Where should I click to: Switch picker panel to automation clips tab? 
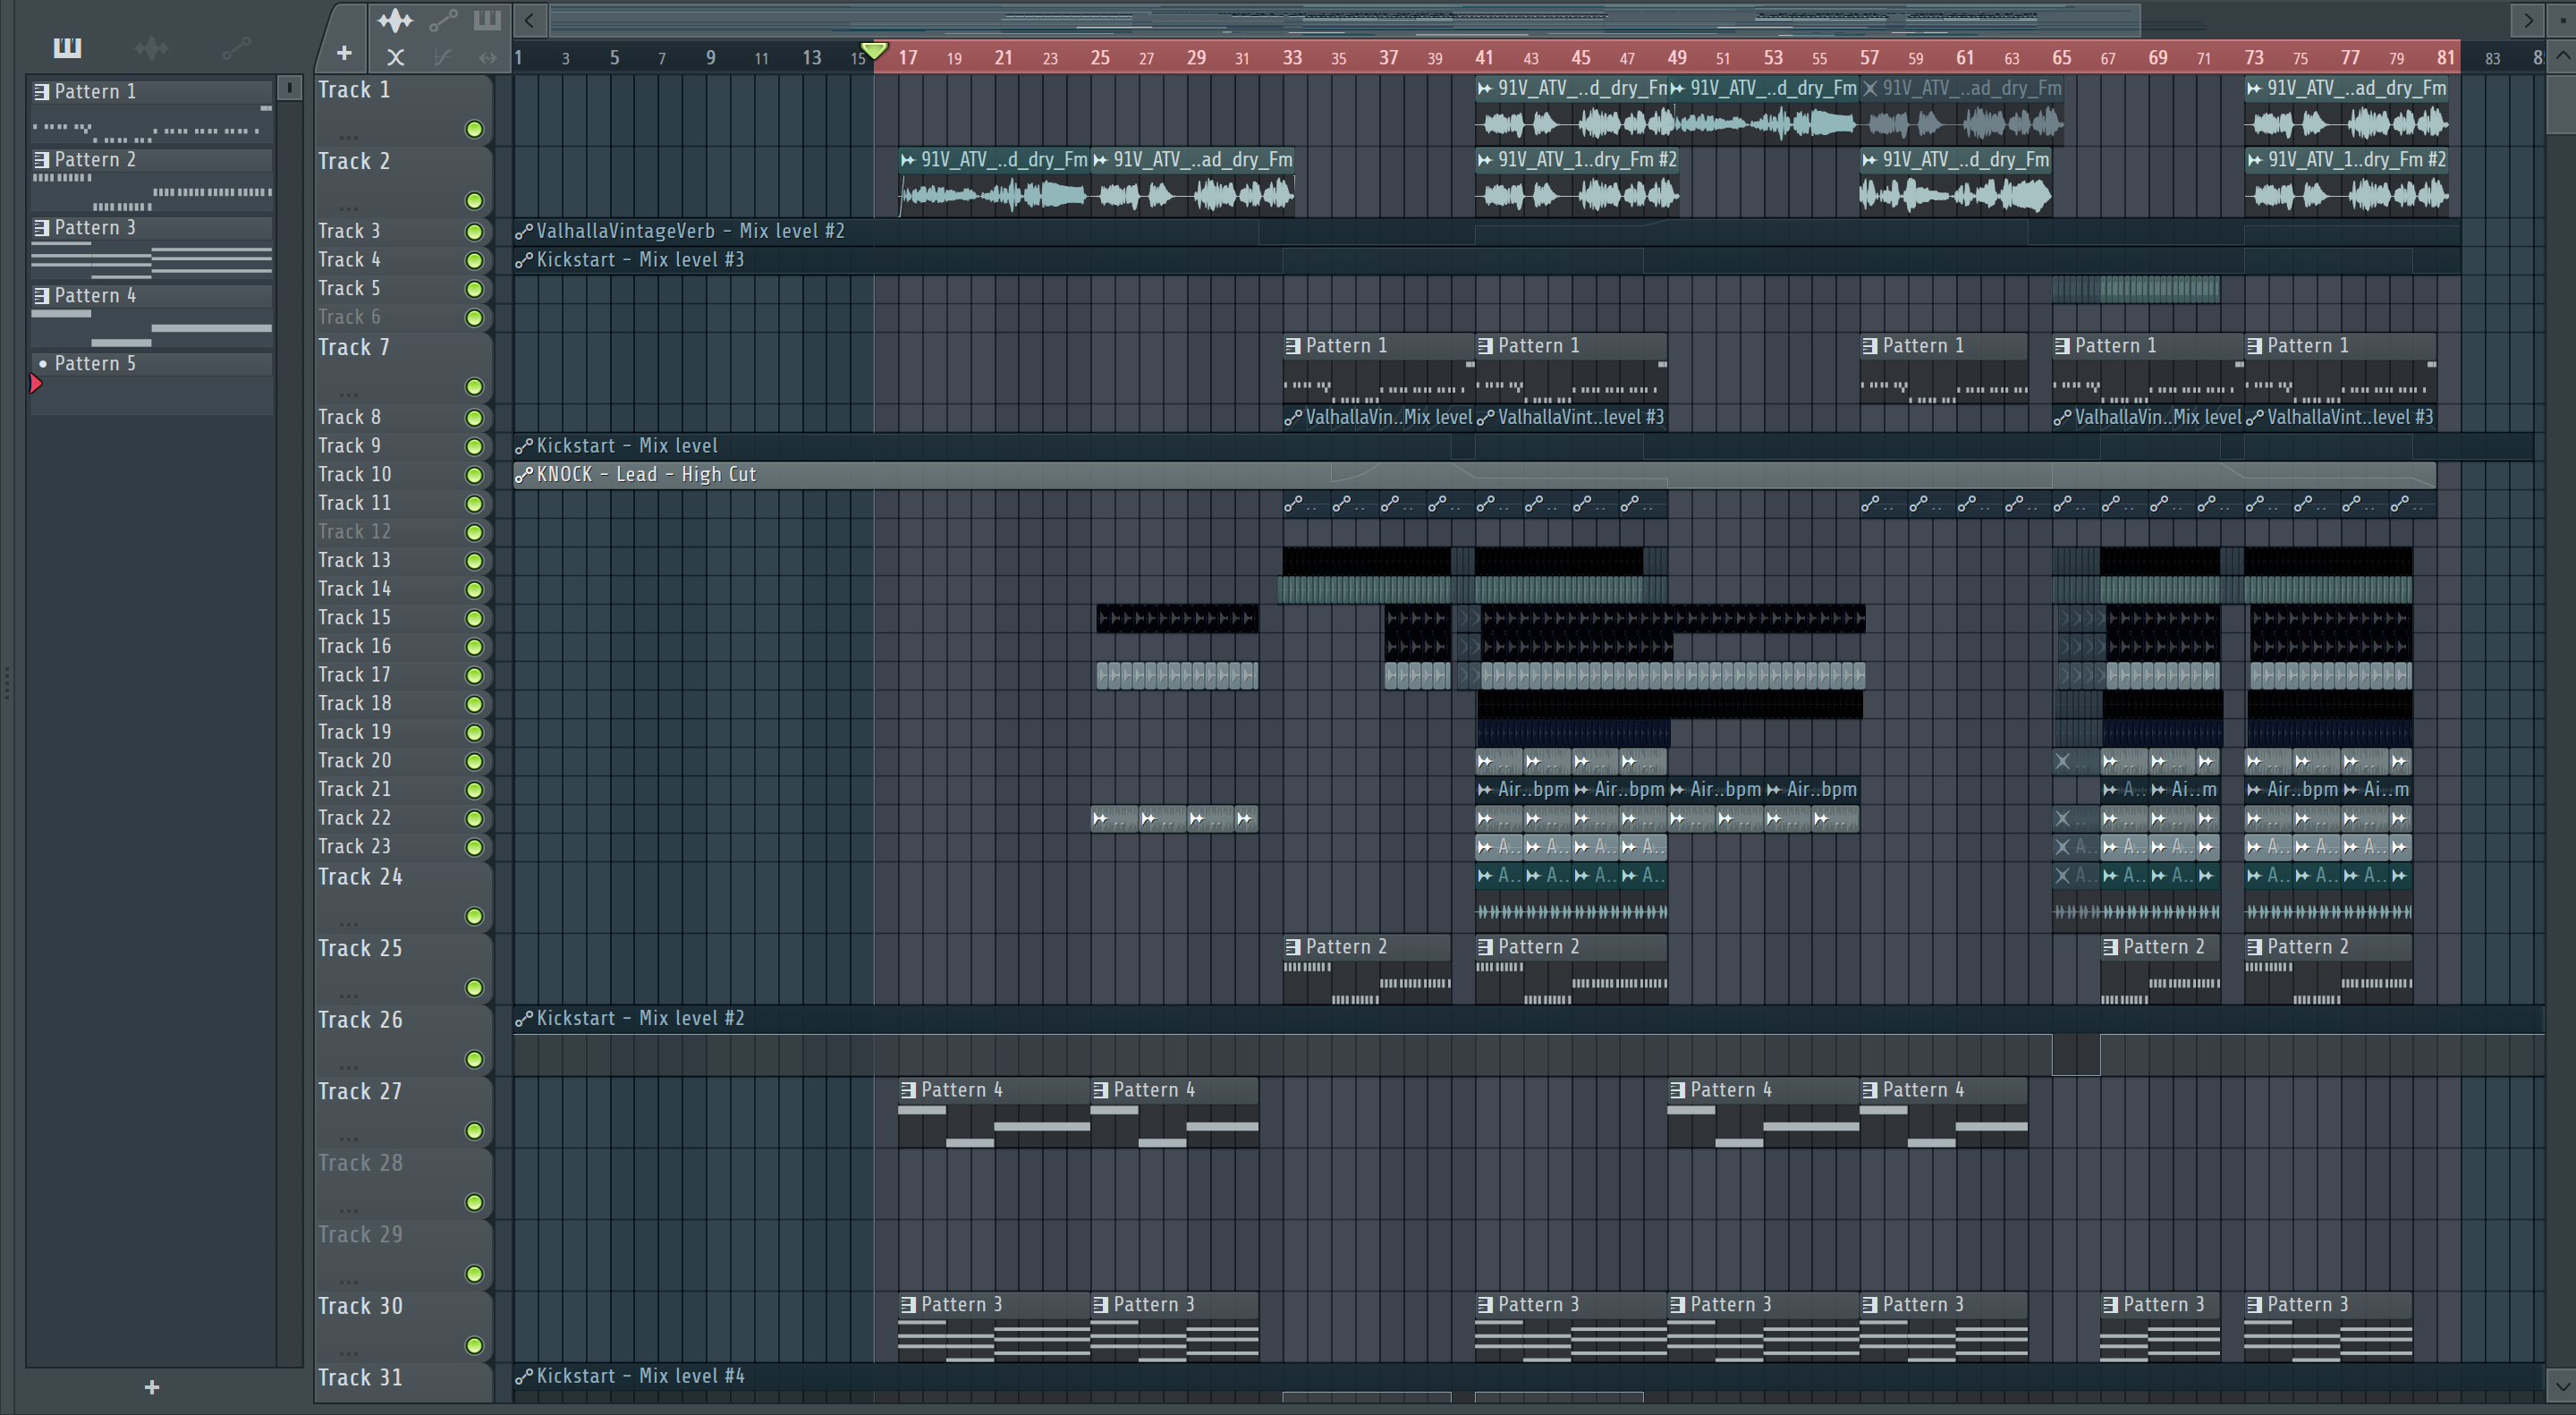coord(236,47)
